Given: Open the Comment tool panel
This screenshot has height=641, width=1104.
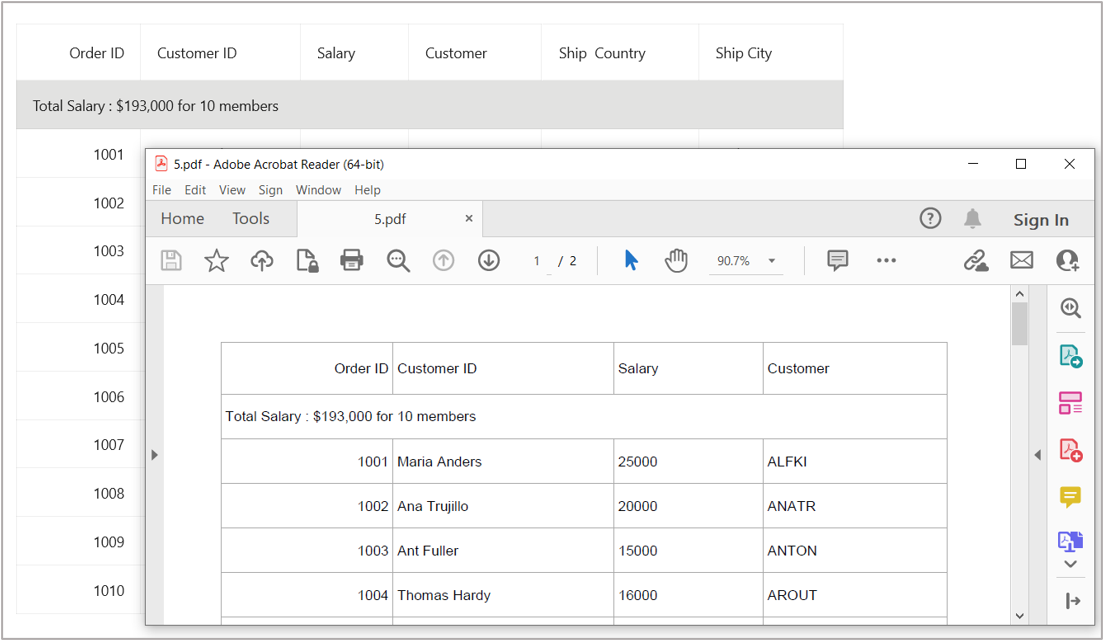Looking at the screenshot, I should (x=1070, y=497).
